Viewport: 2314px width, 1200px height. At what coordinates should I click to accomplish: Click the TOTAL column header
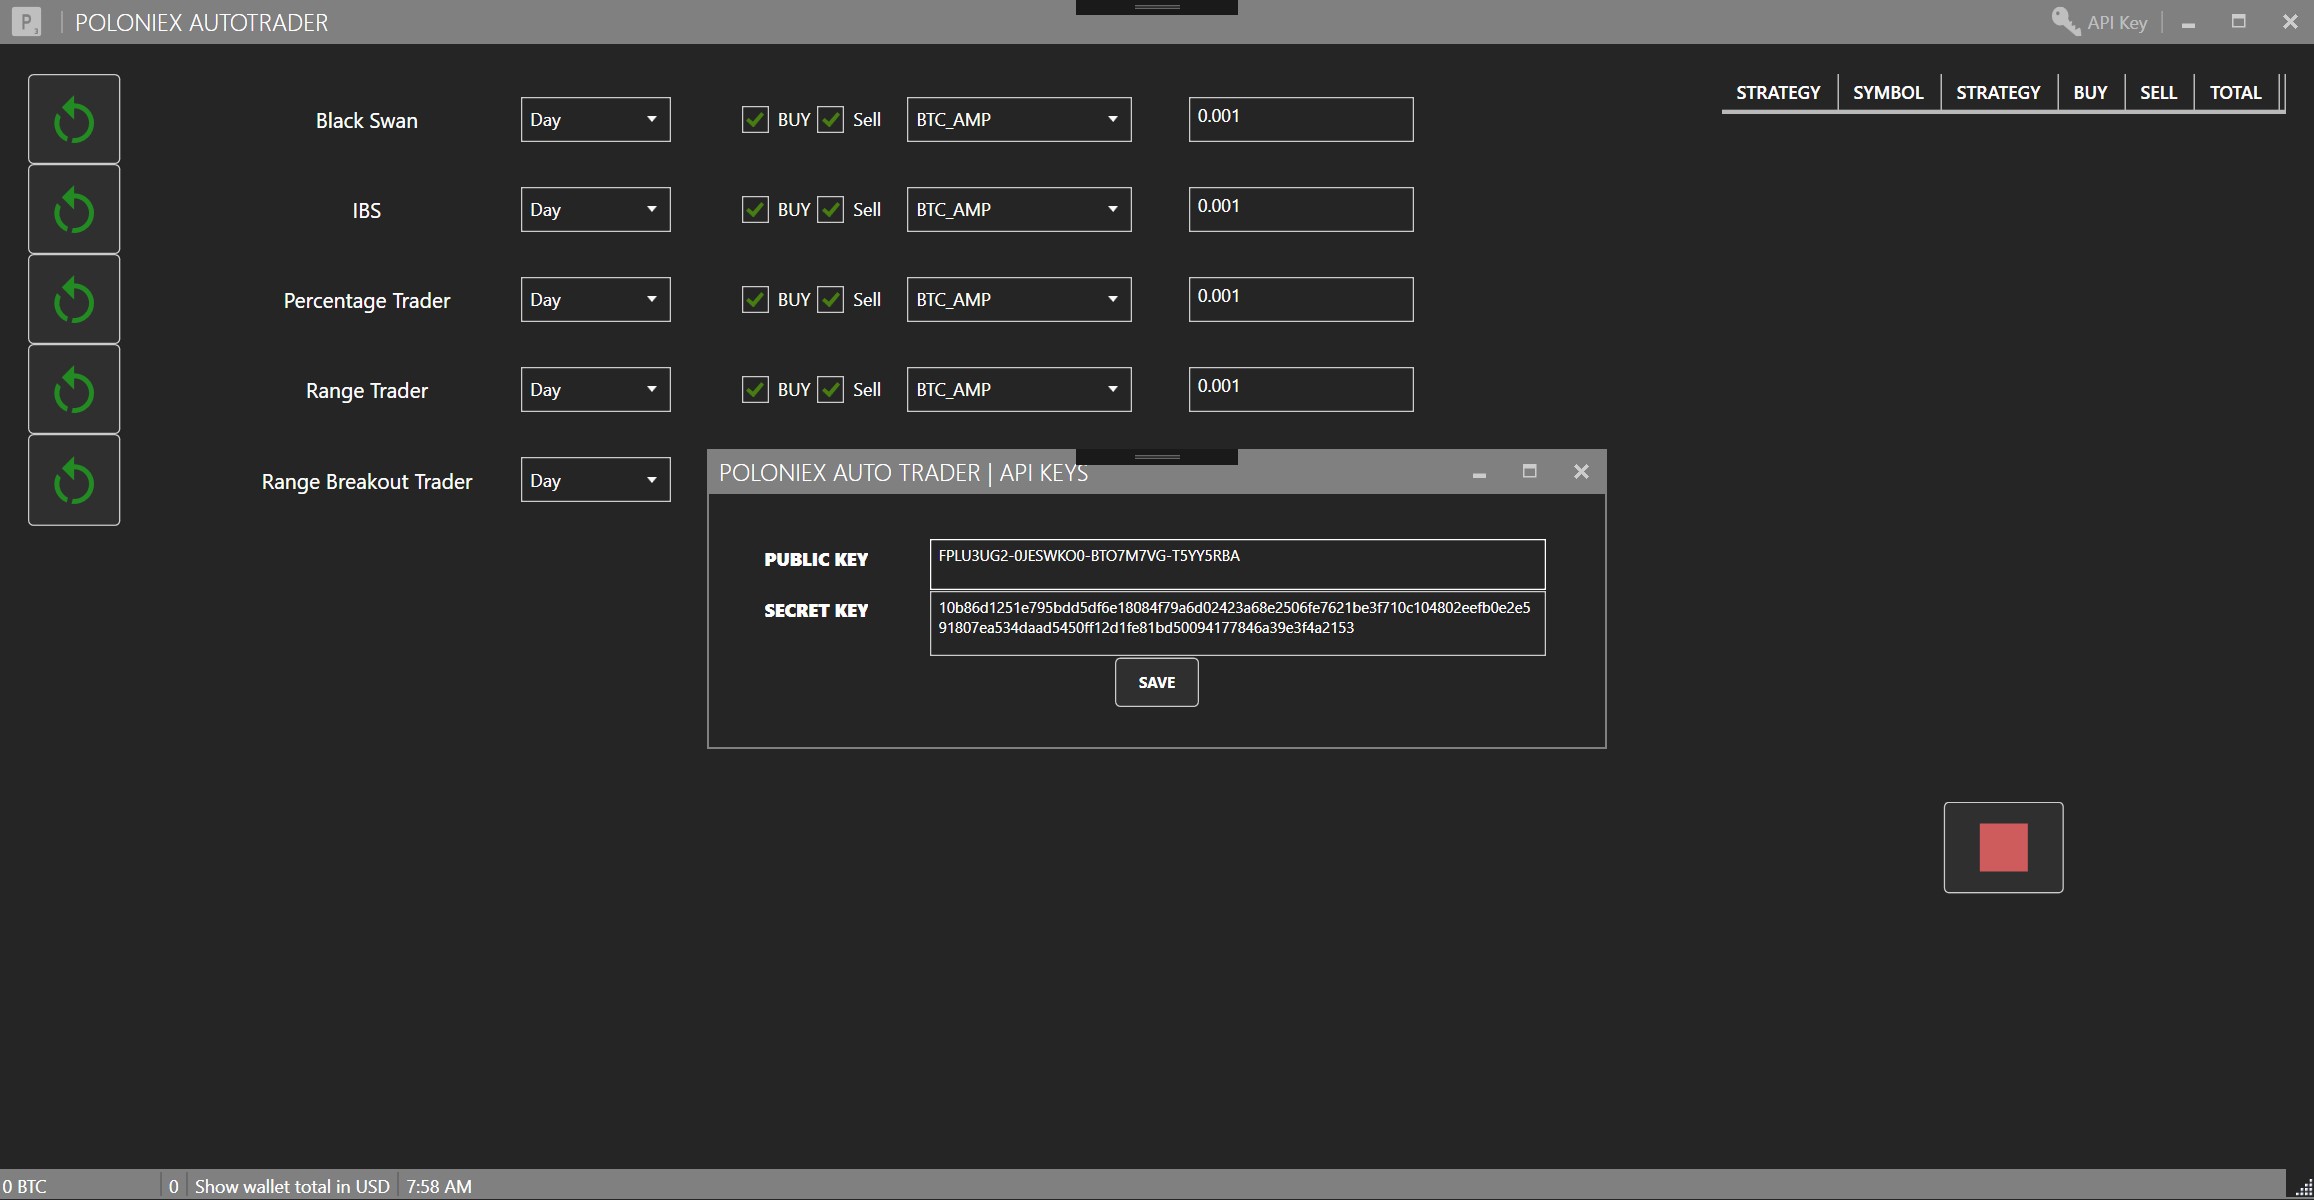click(2235, 93)
